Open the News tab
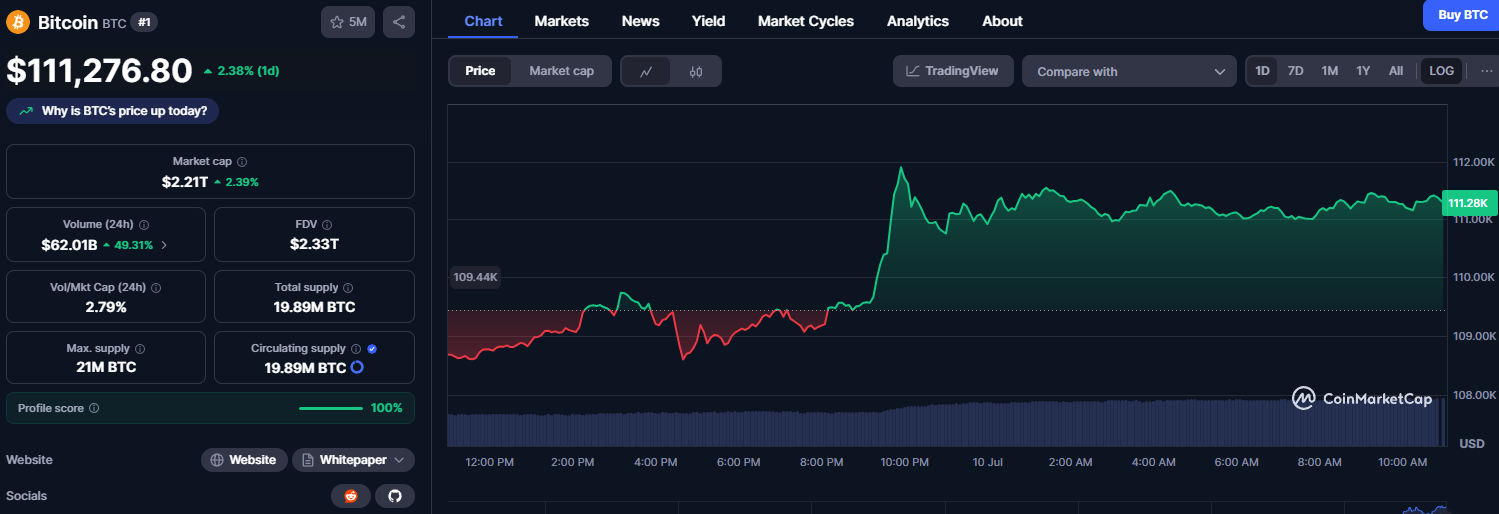The width and height of the screenshot is (1499, 514). 640,21
